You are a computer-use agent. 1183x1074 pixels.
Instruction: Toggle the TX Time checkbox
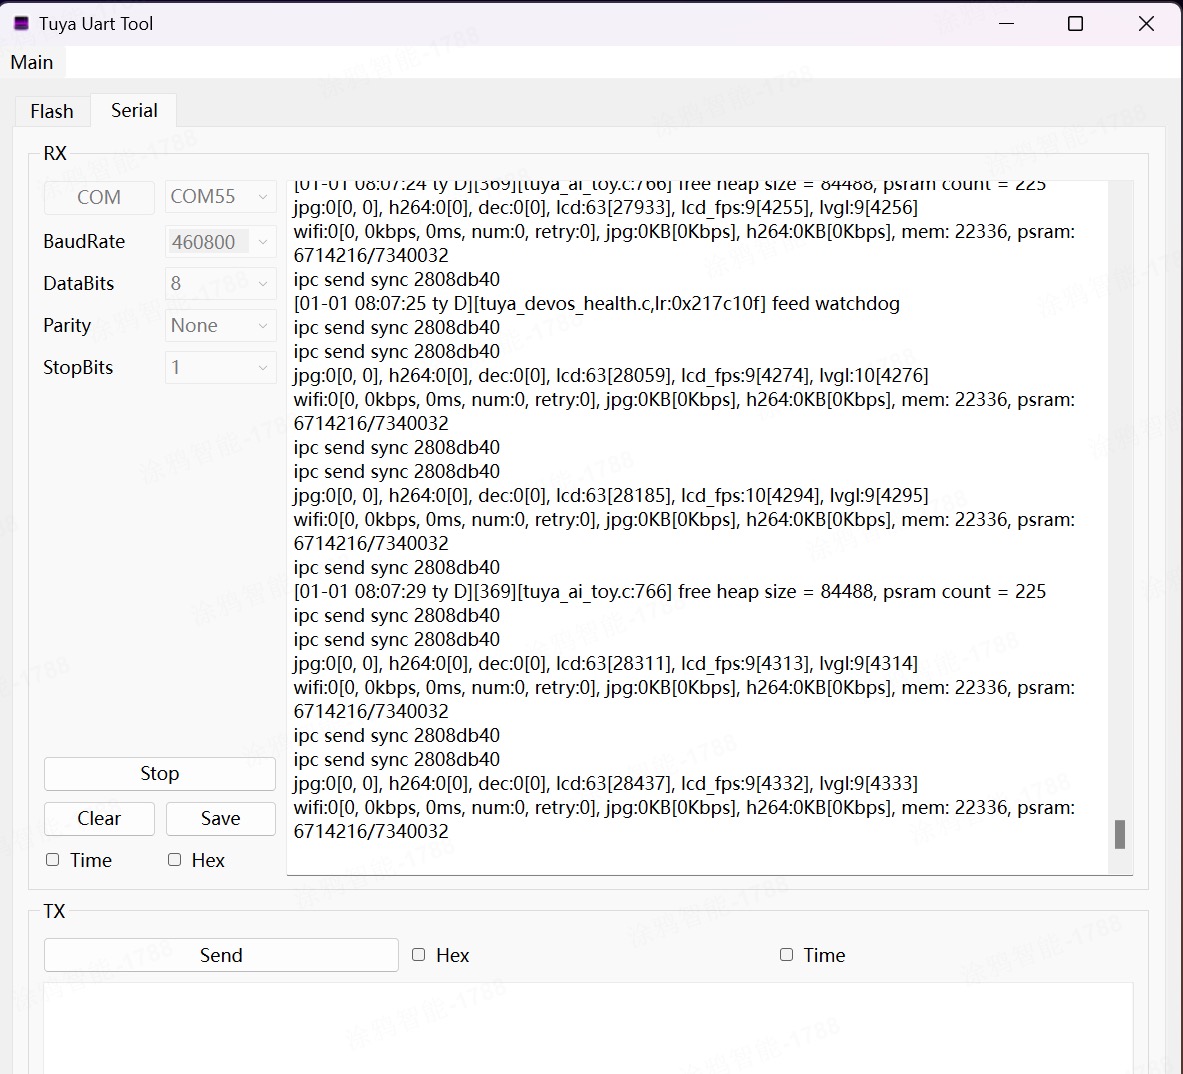pos(787,955)
